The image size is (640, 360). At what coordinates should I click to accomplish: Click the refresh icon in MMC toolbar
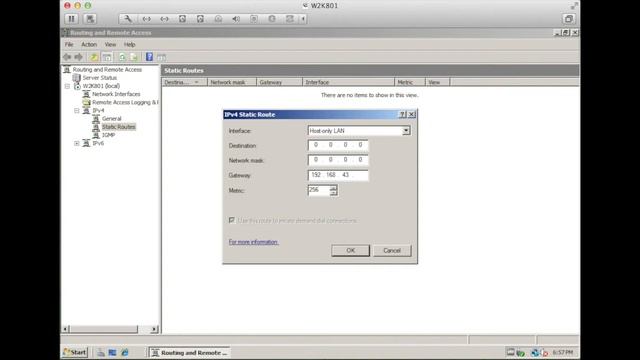(x=122, y=57)
